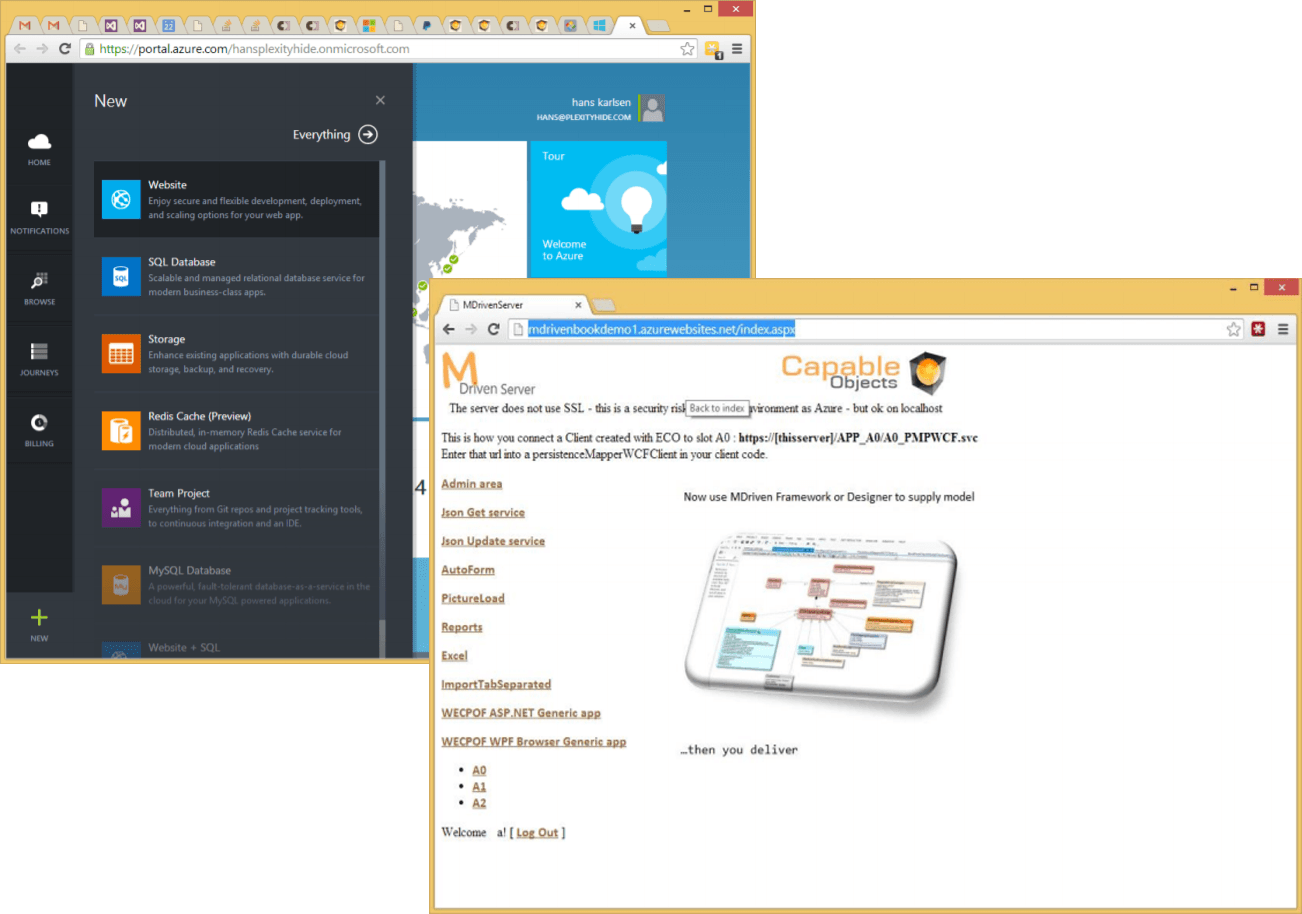Click MDrivenServer address bar URL
The height and width of the screenshot is (914, 1302).
(661, 329)
